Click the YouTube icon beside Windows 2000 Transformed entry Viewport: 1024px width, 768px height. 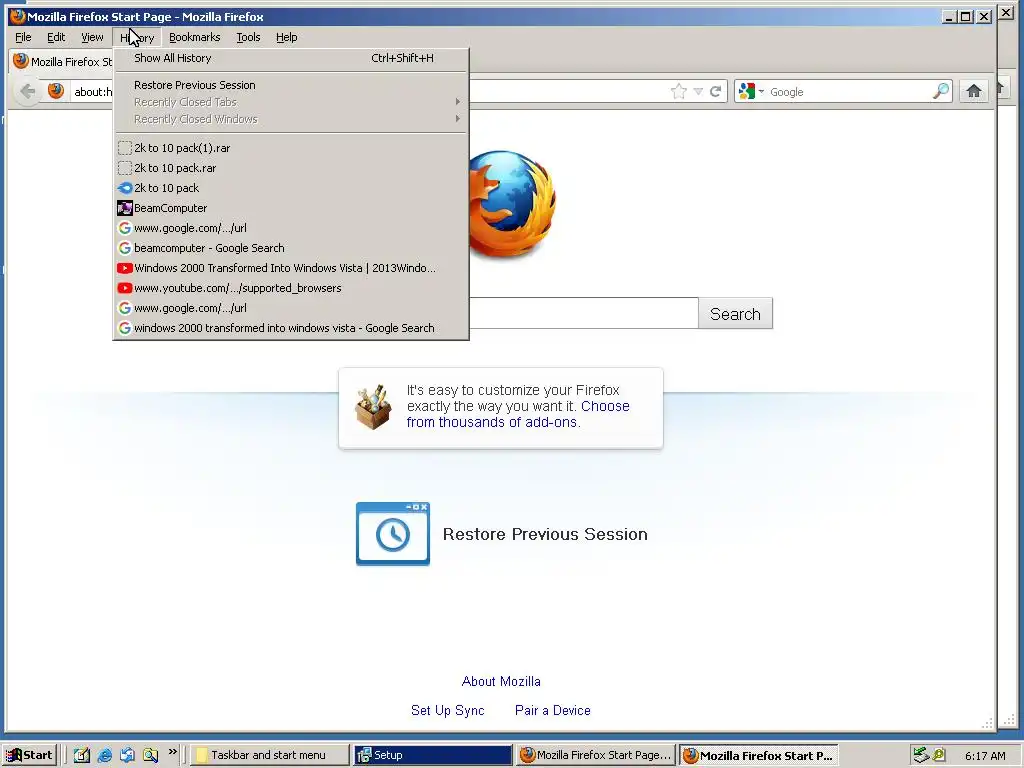124,268
